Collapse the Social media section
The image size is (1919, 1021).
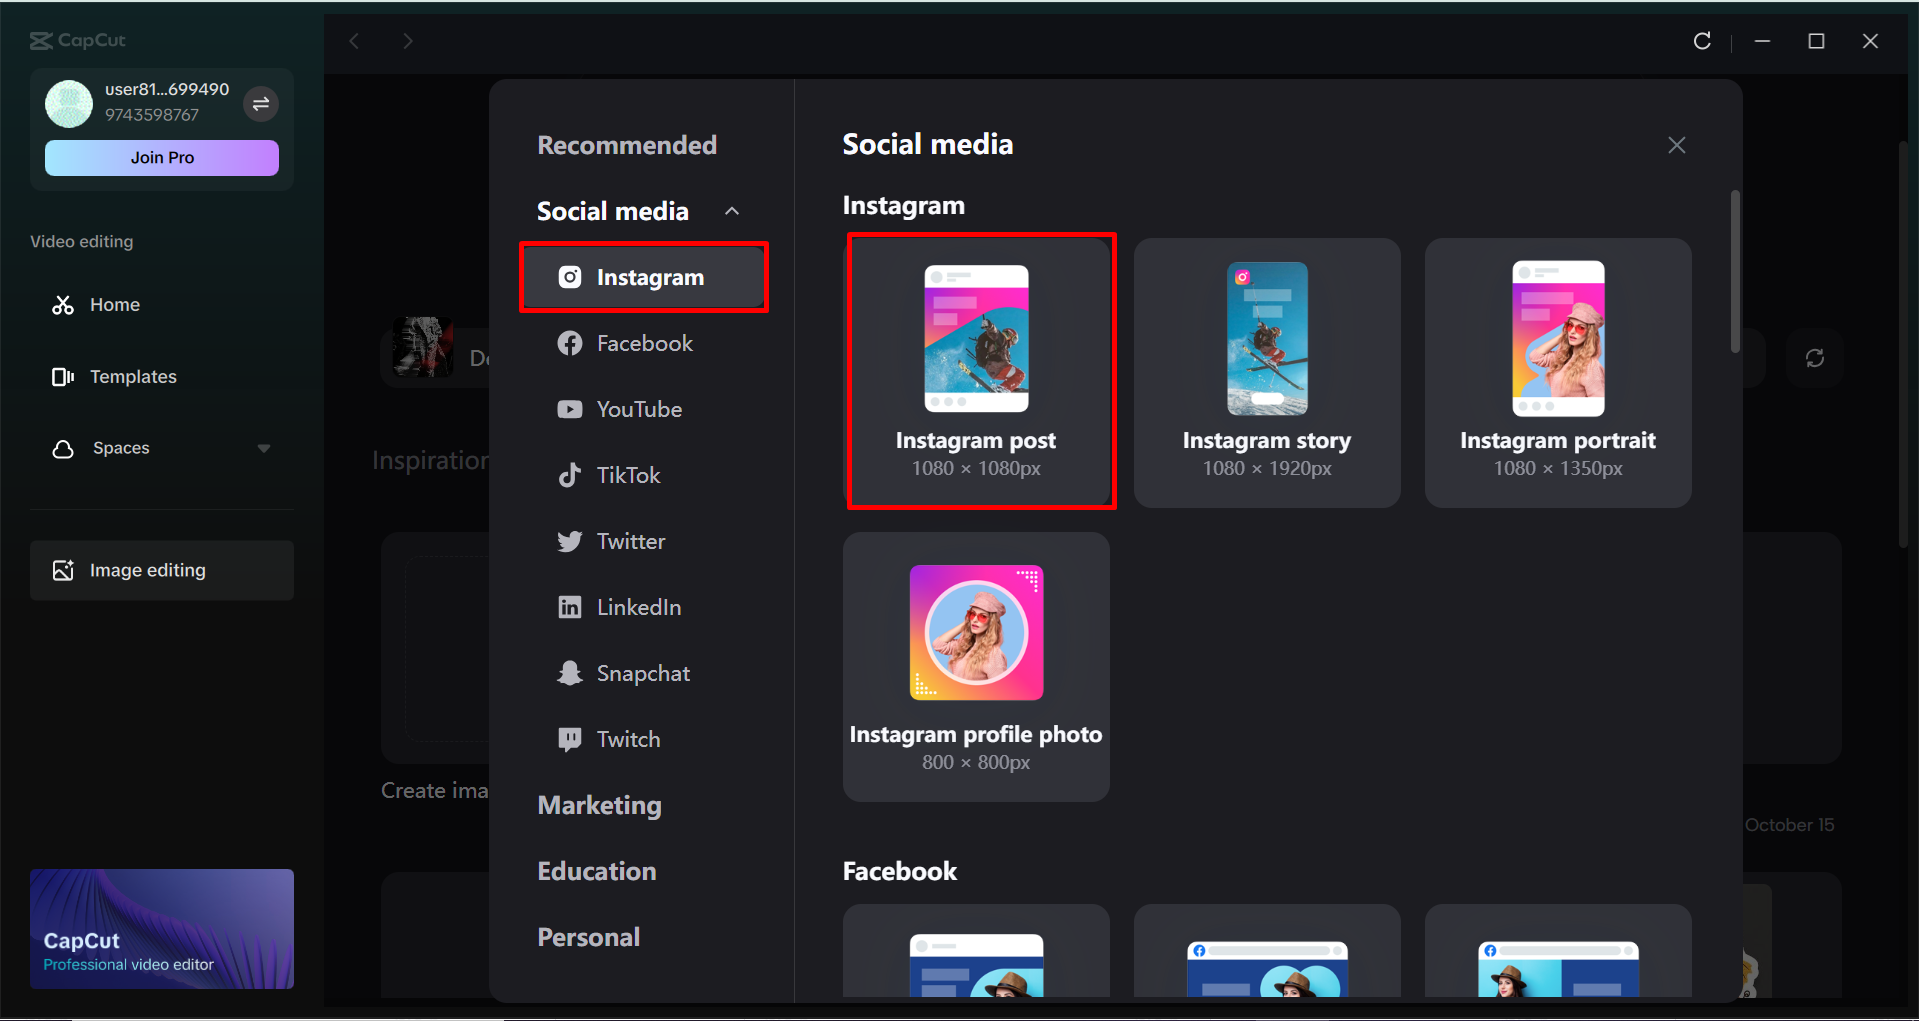point(731,210)
